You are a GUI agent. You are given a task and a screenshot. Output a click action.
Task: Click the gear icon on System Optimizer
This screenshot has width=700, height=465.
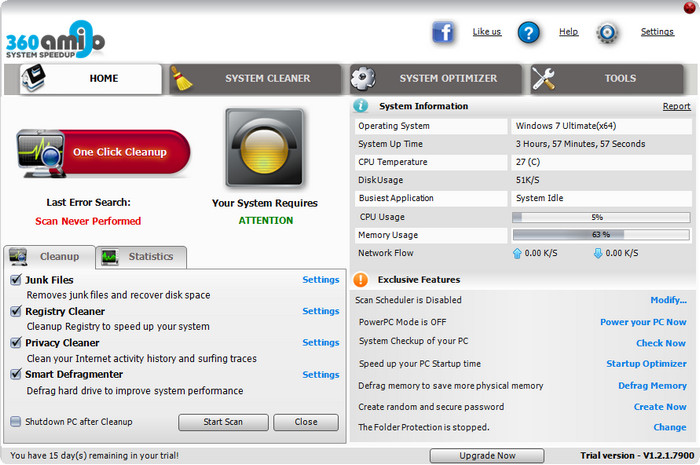click(362, 78)
